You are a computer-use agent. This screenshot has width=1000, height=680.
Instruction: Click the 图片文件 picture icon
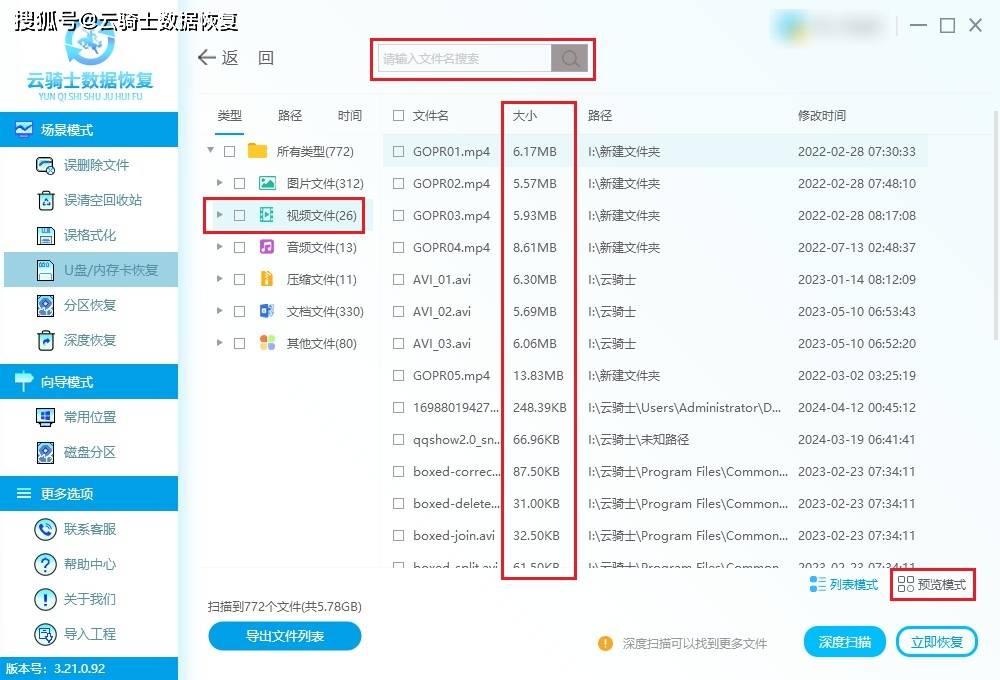[x=267, y=184]
